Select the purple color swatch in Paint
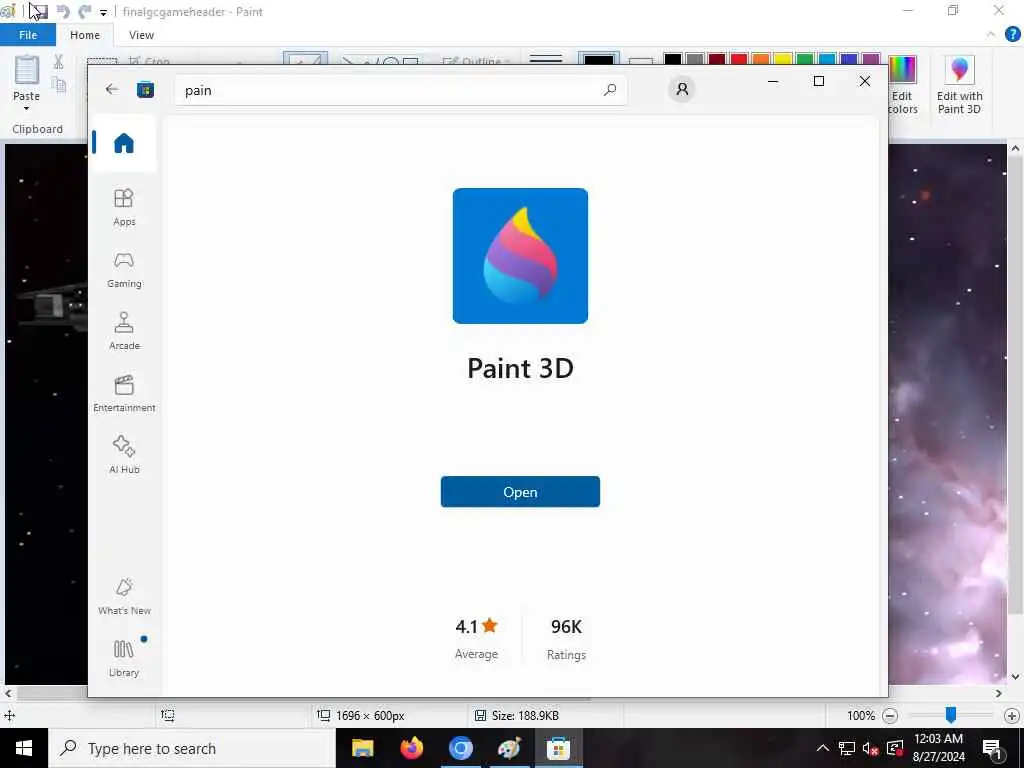 pyautogui.click(x=871, y=59)
